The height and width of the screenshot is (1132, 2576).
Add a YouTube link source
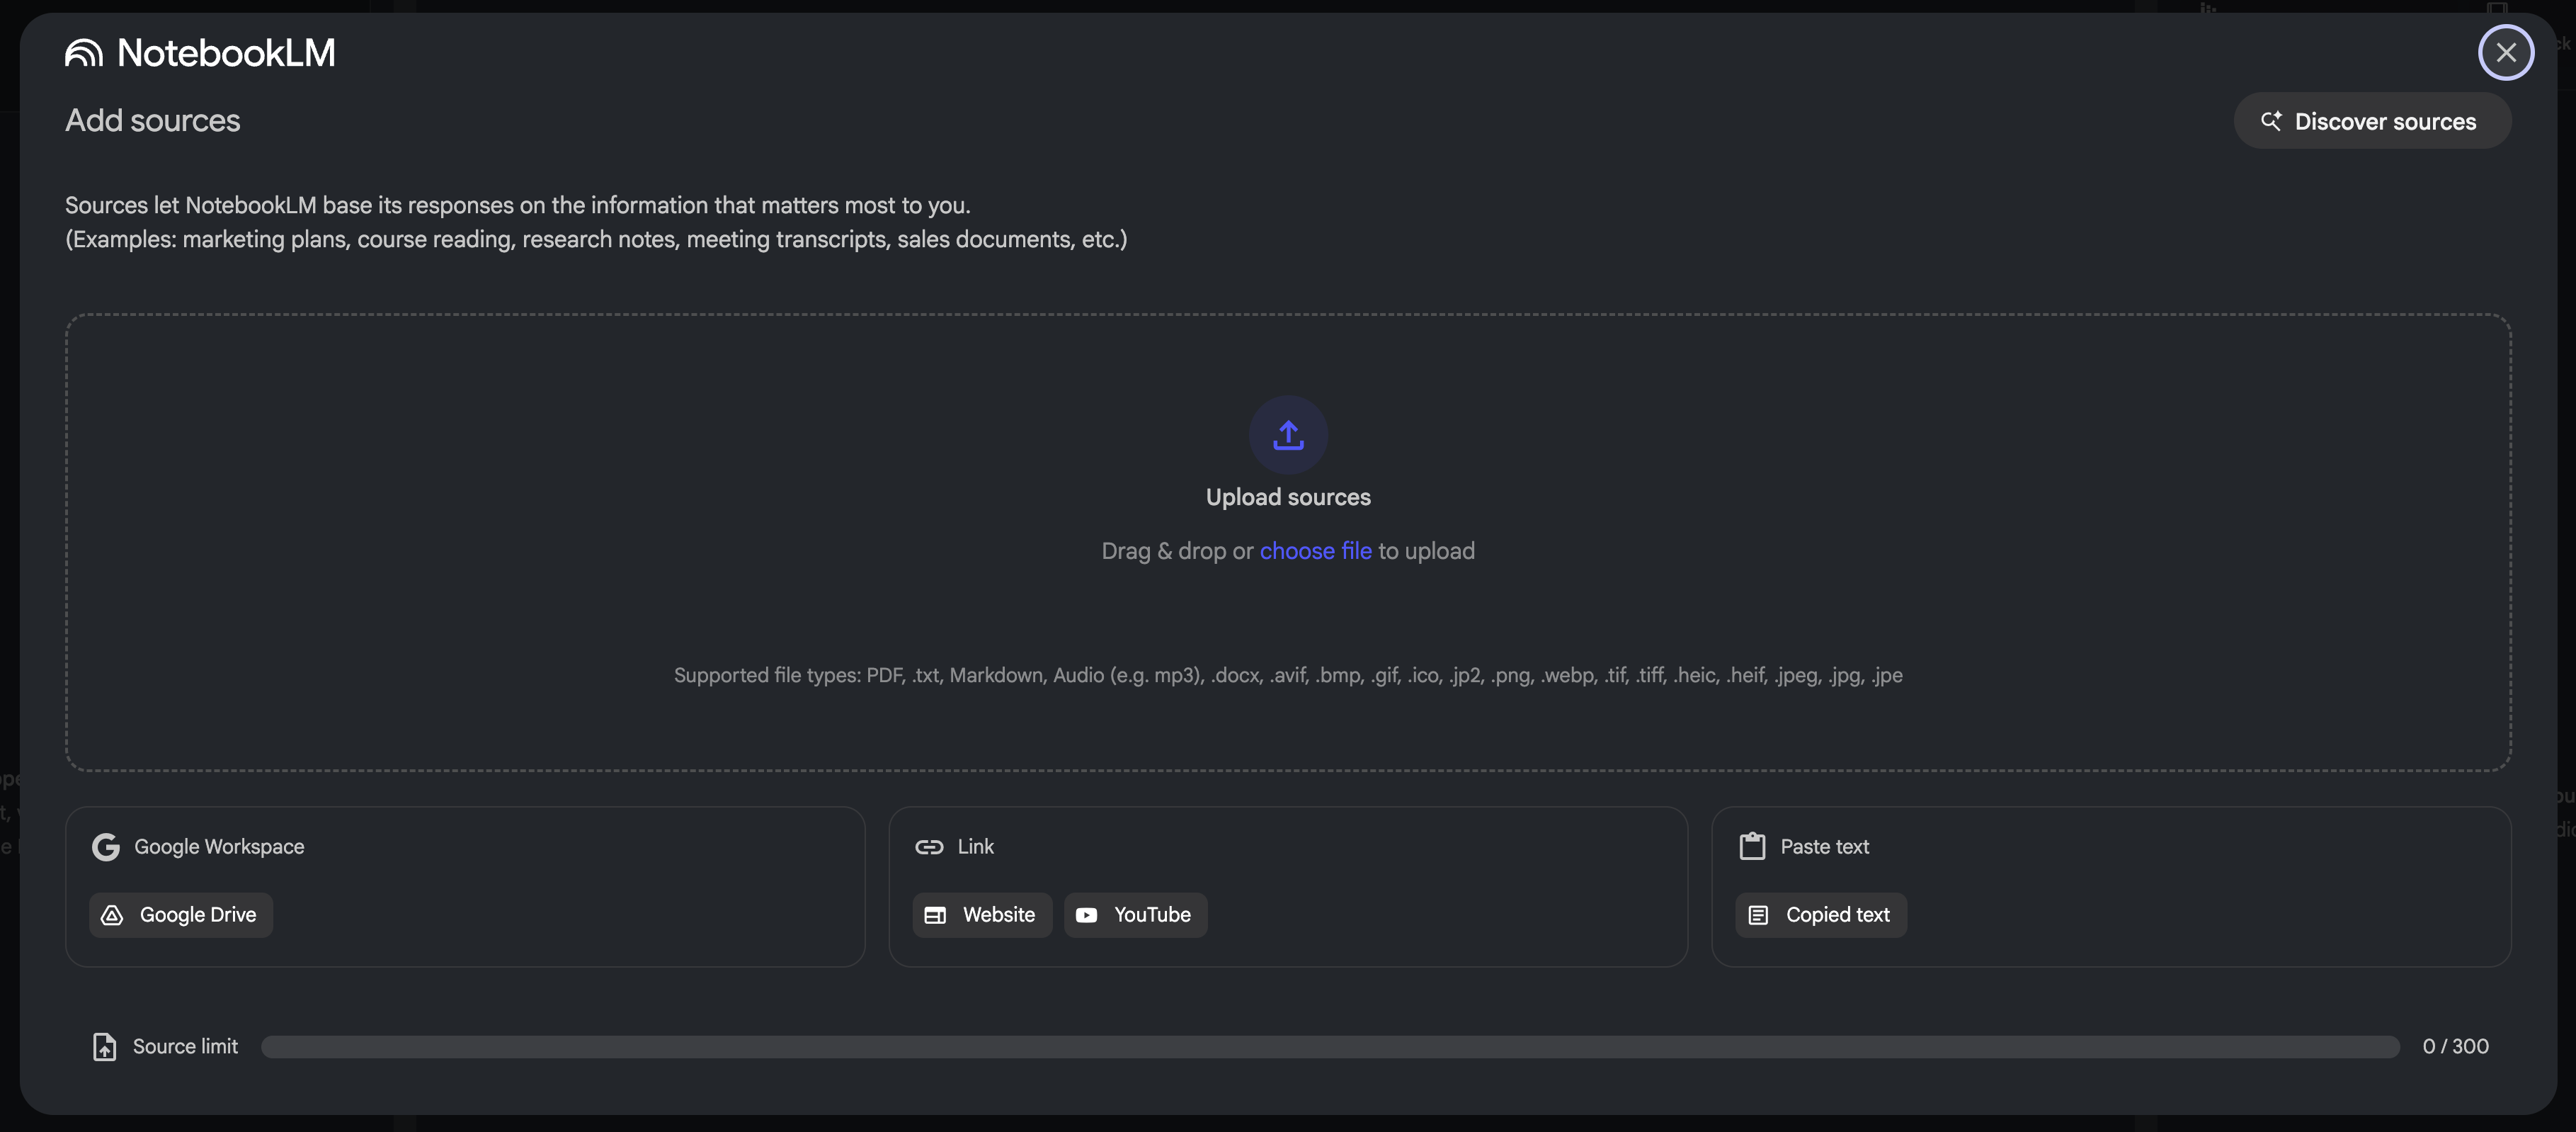click(x=1135, y=915)
